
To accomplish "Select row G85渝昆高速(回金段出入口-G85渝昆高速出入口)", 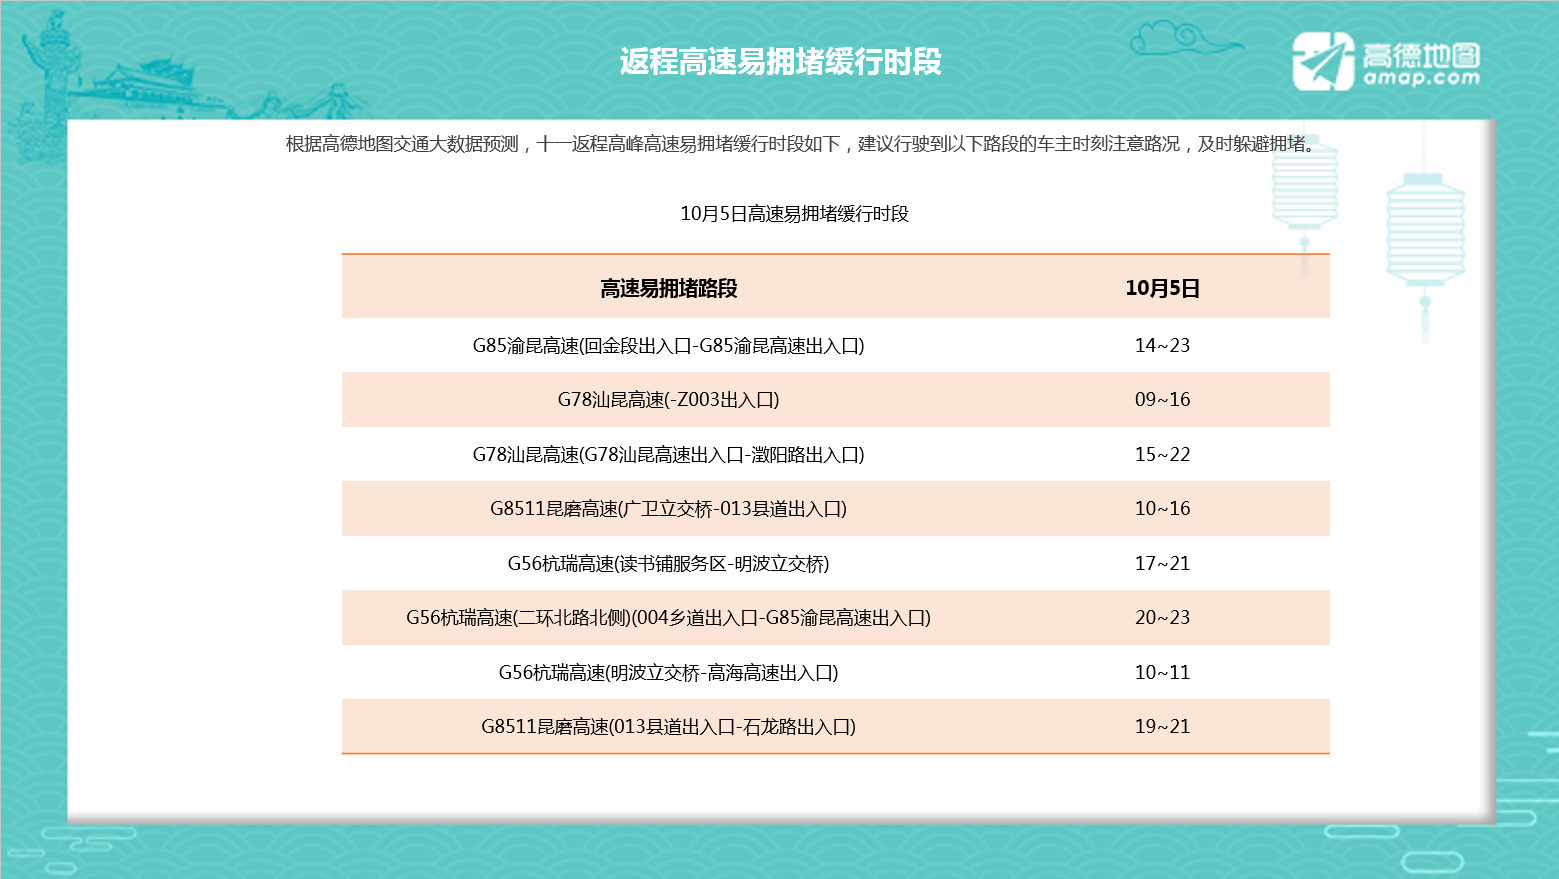I will pyautogui.click(x=836, y=345).
